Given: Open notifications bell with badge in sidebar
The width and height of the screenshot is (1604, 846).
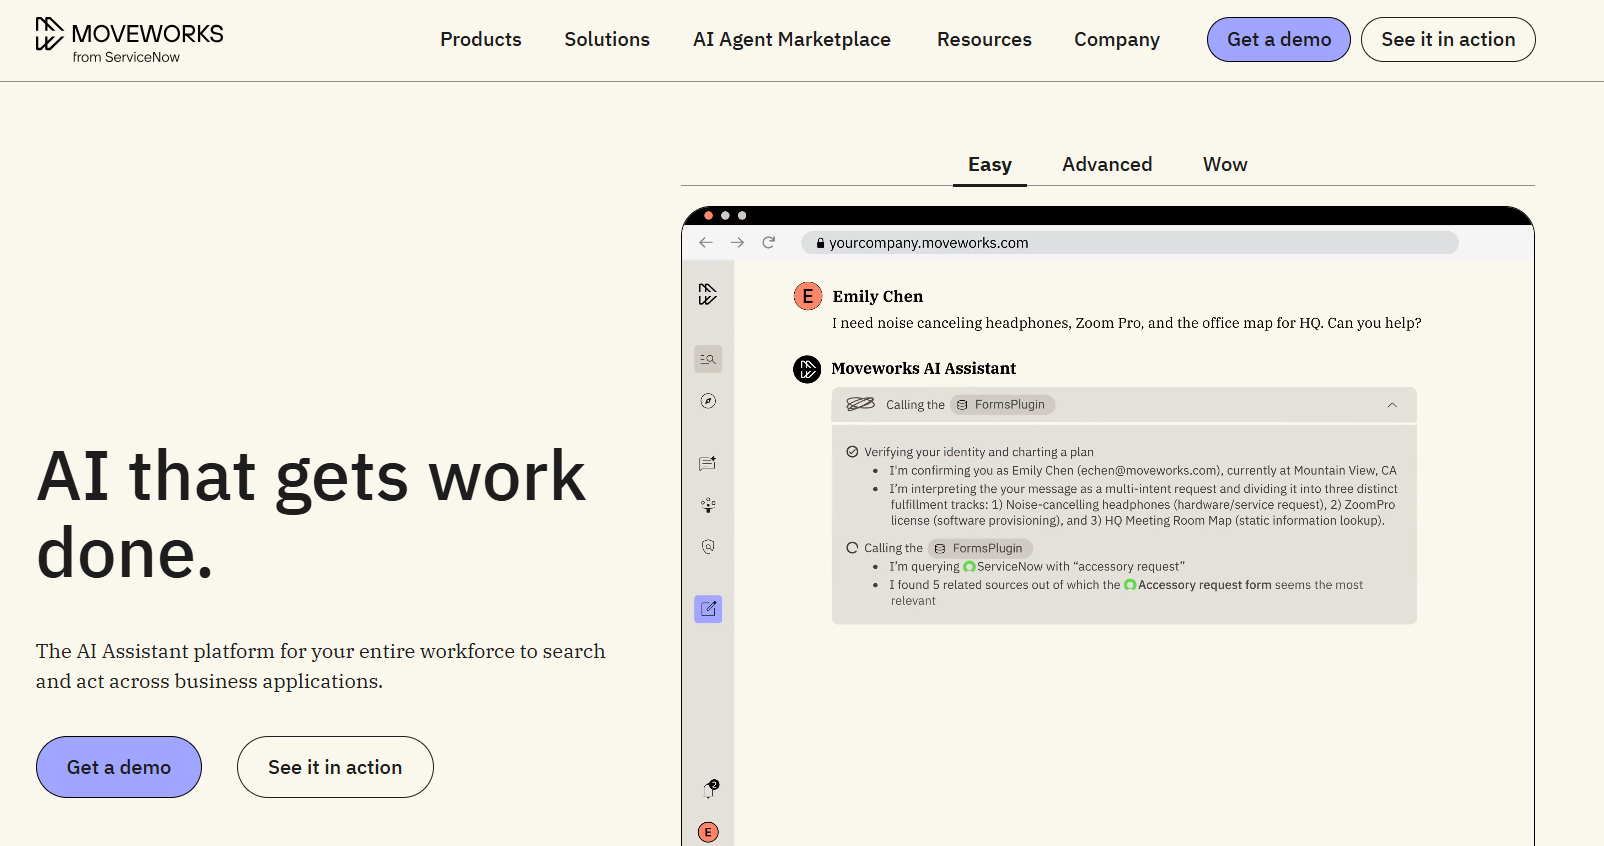Looking at the screenshot, I should click(x=710, y=789).
